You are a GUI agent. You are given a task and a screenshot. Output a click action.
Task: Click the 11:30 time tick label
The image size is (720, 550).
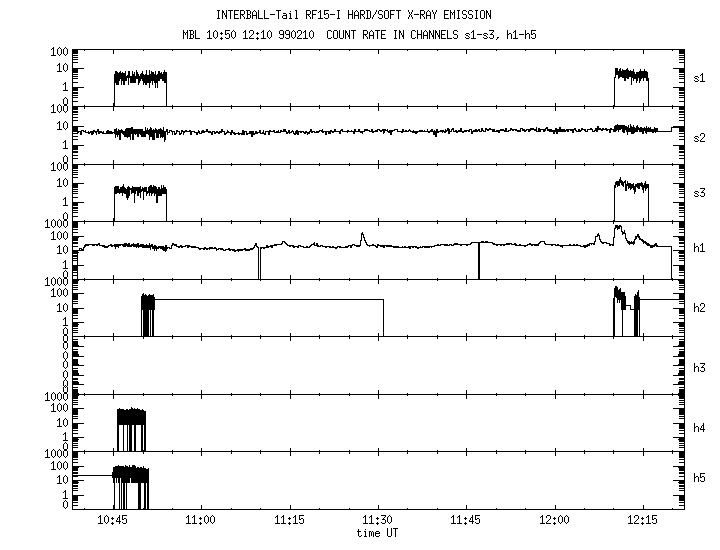[x=378, y=522]
